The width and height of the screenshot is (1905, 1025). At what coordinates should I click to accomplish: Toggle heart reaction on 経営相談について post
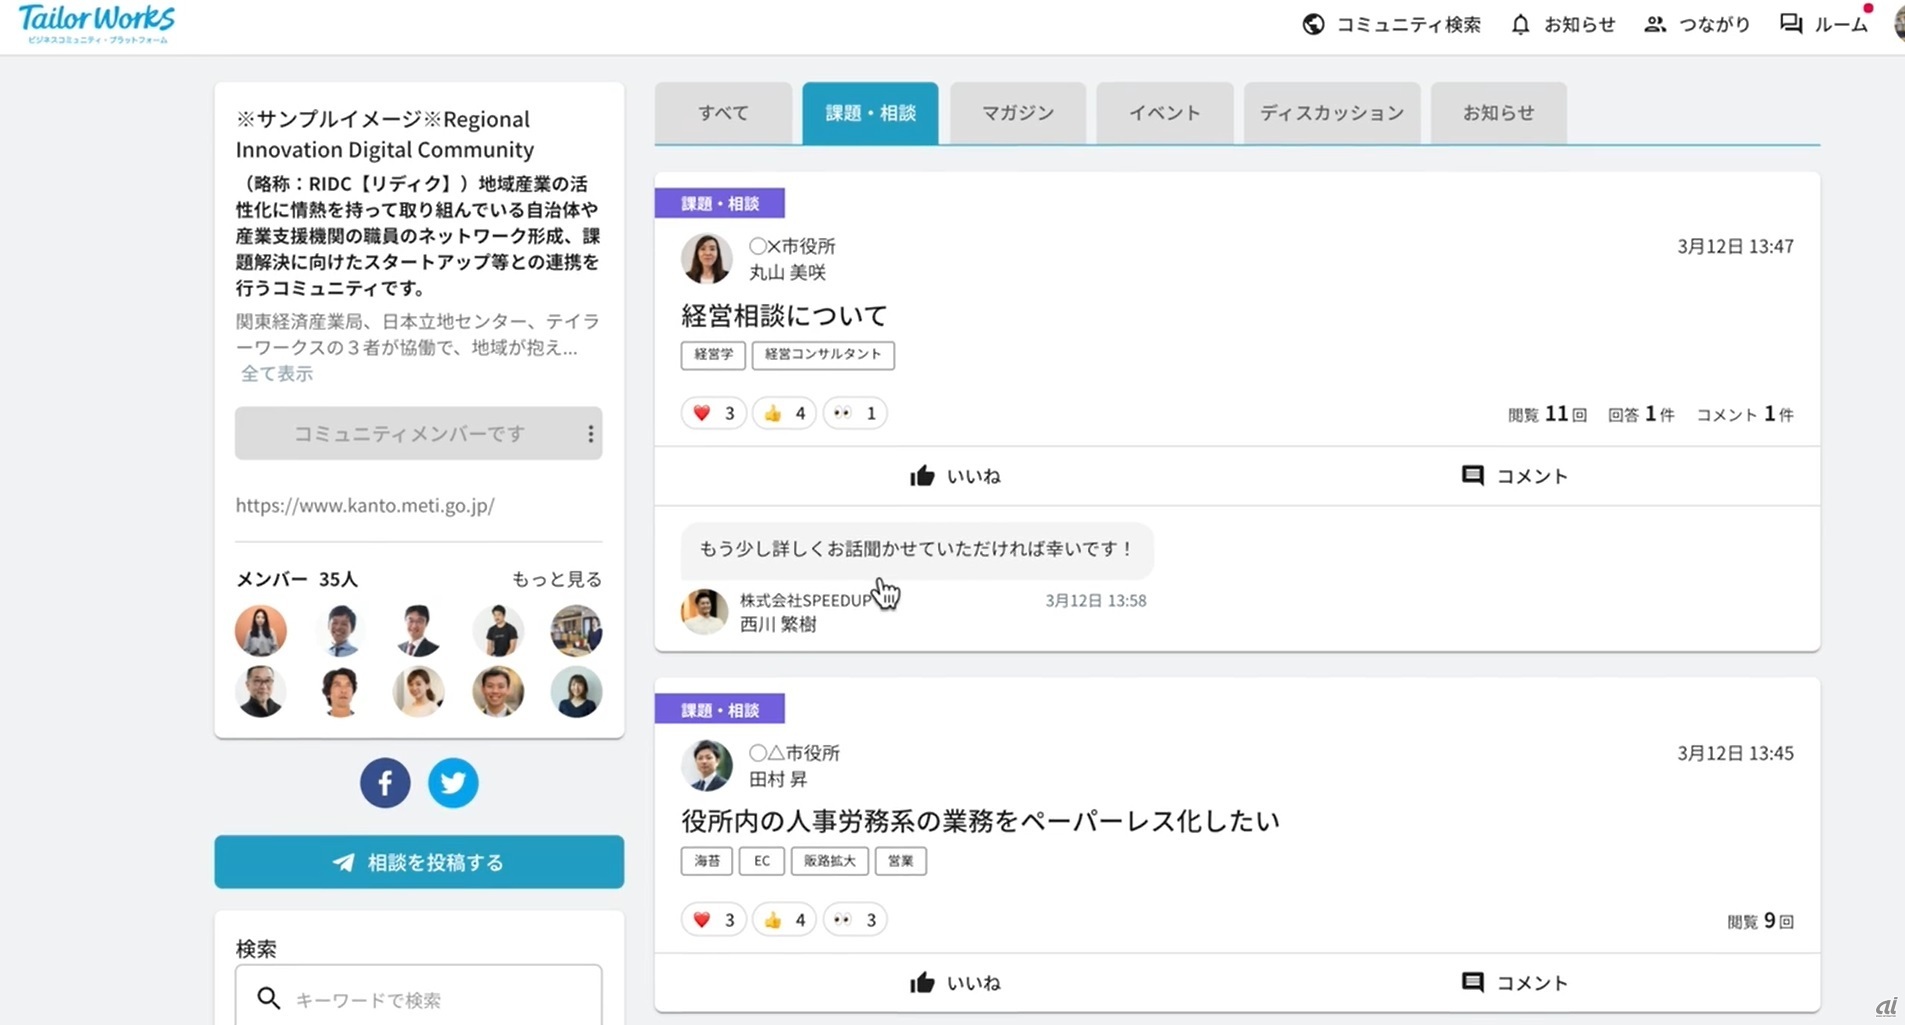[713, 413]
